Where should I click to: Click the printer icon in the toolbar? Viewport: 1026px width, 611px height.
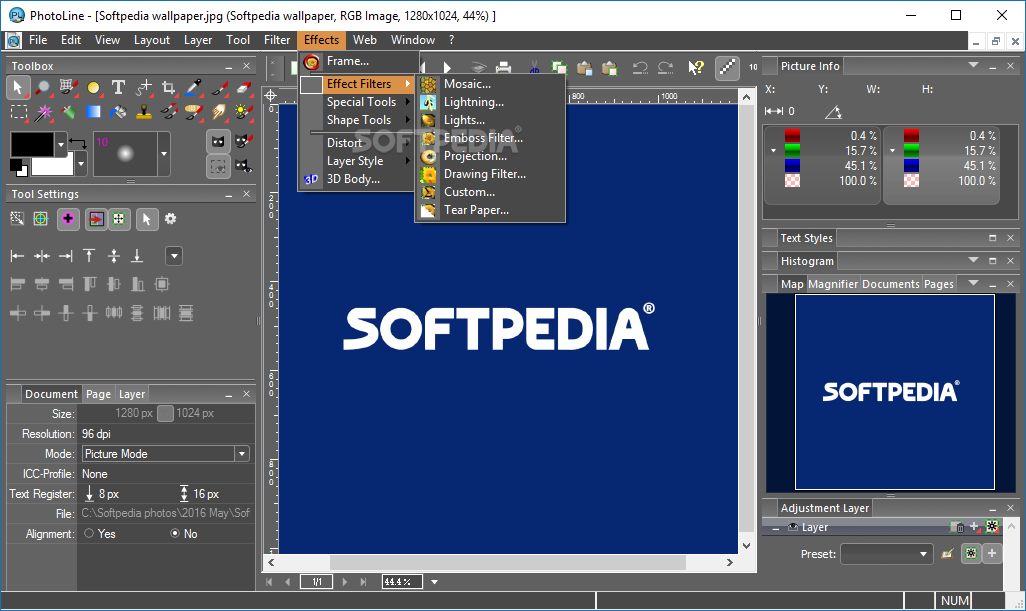pyautogui.click(x=503, y=67)
